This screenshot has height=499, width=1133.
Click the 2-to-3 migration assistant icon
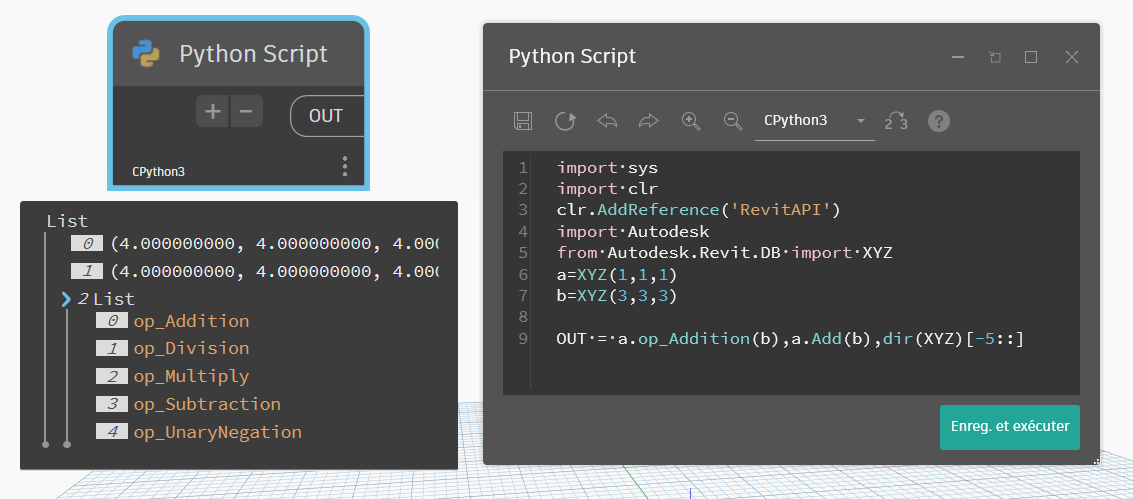point(896,121)
